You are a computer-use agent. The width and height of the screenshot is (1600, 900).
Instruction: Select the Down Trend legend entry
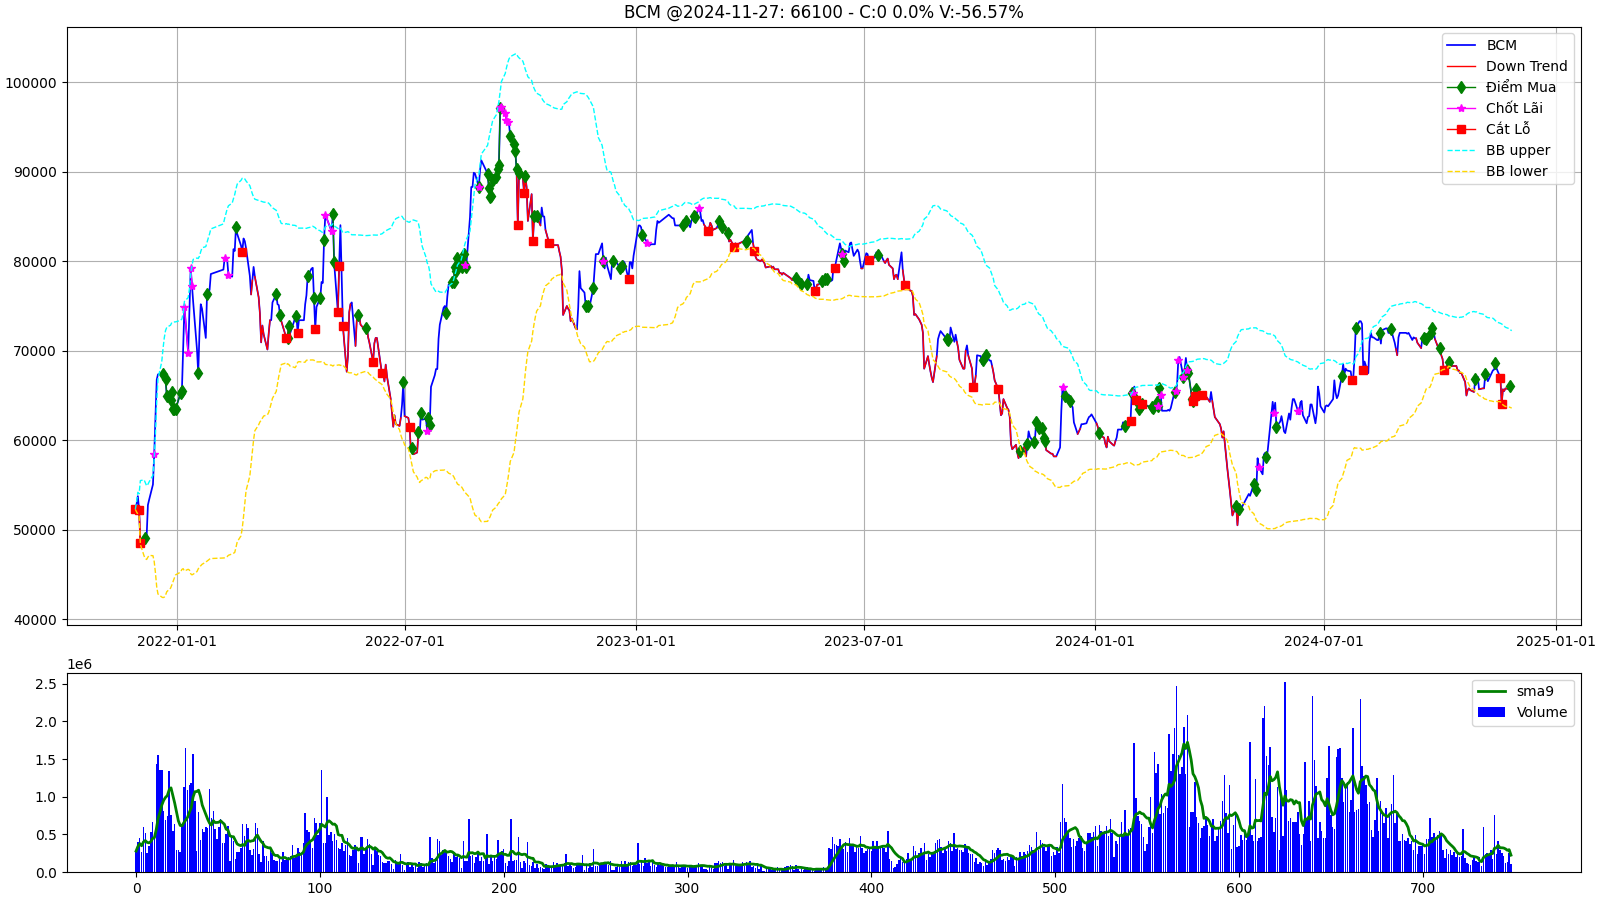pos(1507,66)
